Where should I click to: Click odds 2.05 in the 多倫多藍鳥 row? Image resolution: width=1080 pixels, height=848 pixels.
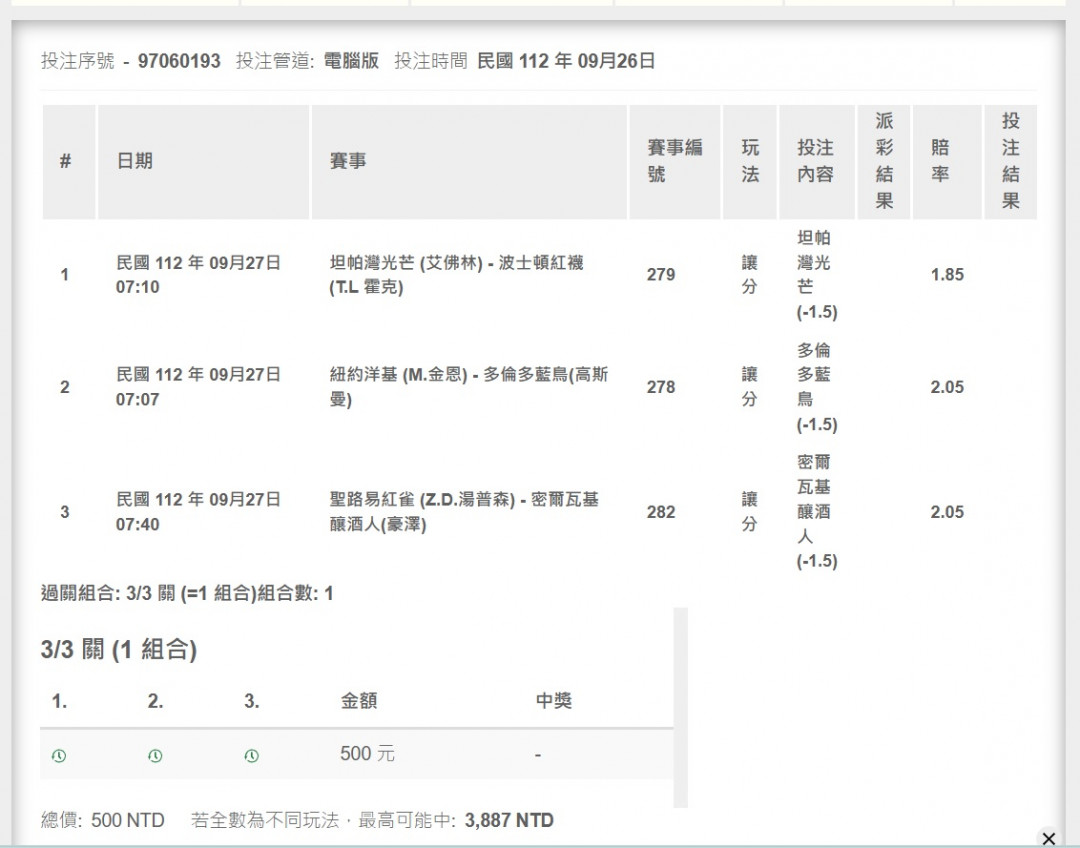(x=947, y=386)
